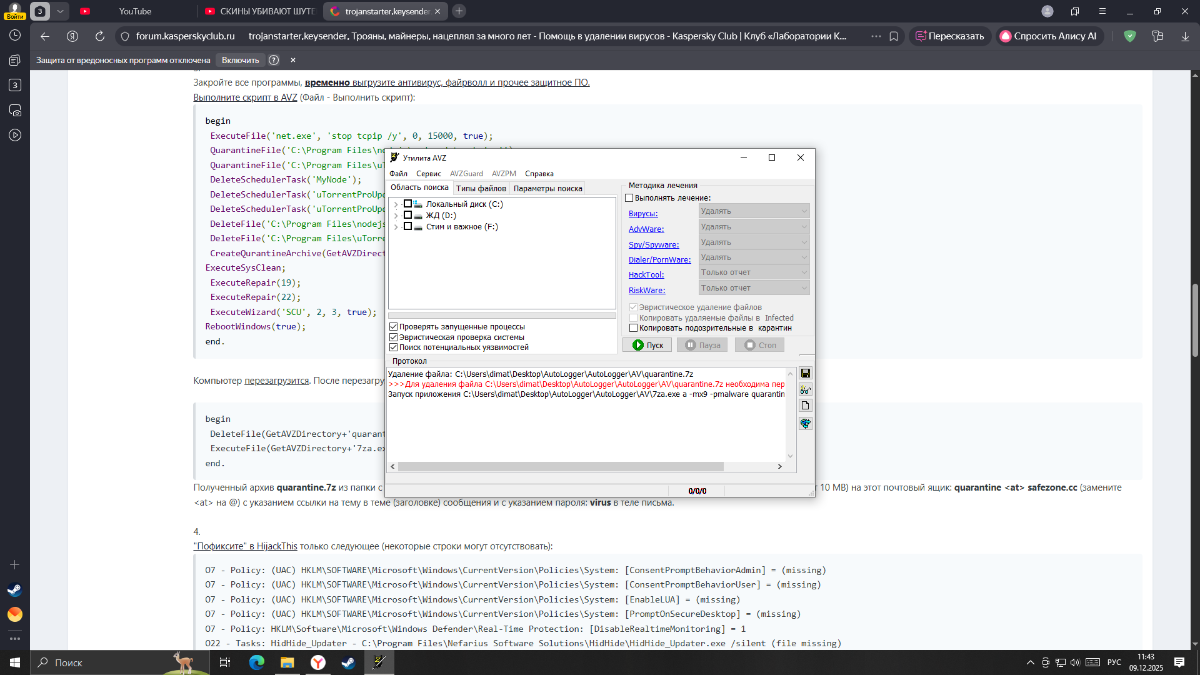The height and width of the screenshot is (675, 1200).
Task: Expand the Стим и важное (F:) node
Action: pyautogui.click(x=396, y=227)
